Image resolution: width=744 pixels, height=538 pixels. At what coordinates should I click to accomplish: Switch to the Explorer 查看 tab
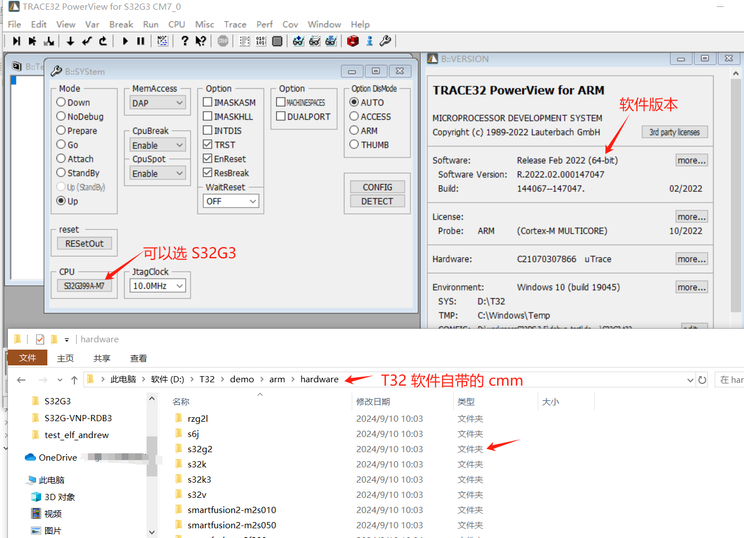138,358
